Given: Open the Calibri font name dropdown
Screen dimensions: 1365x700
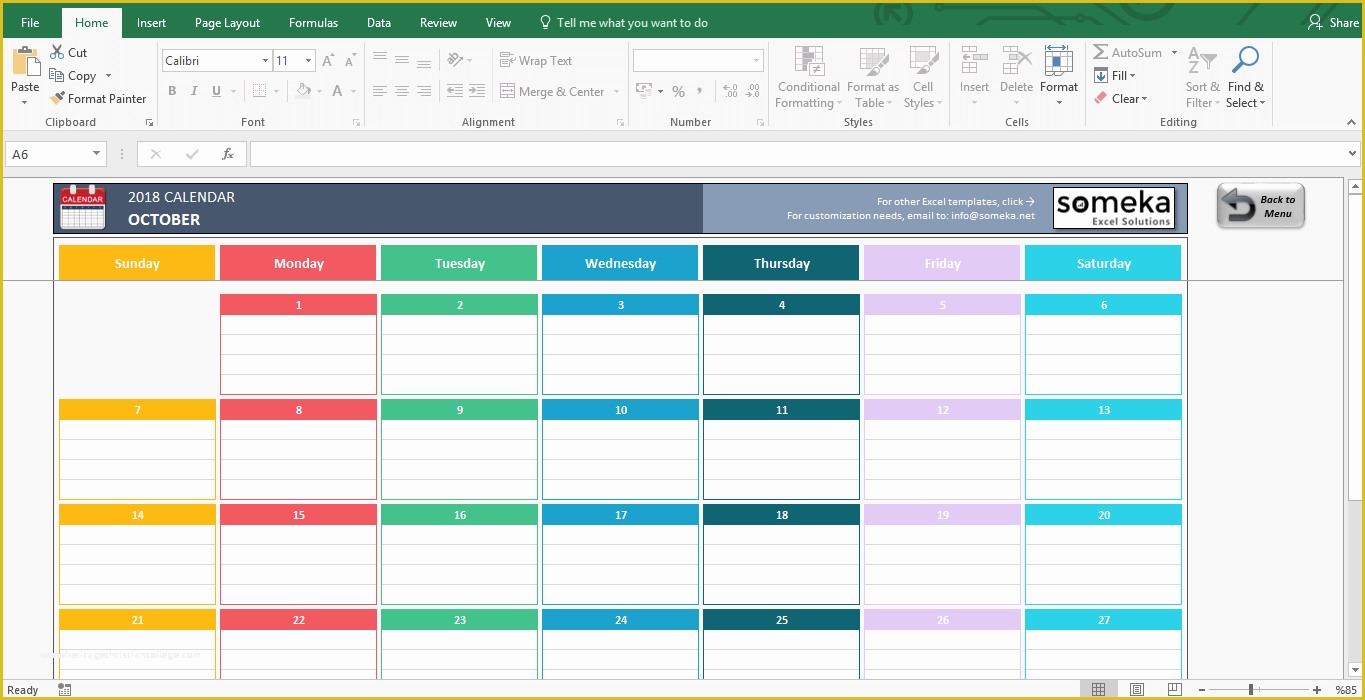Looking at the screenshot, I should coord(265,60).
